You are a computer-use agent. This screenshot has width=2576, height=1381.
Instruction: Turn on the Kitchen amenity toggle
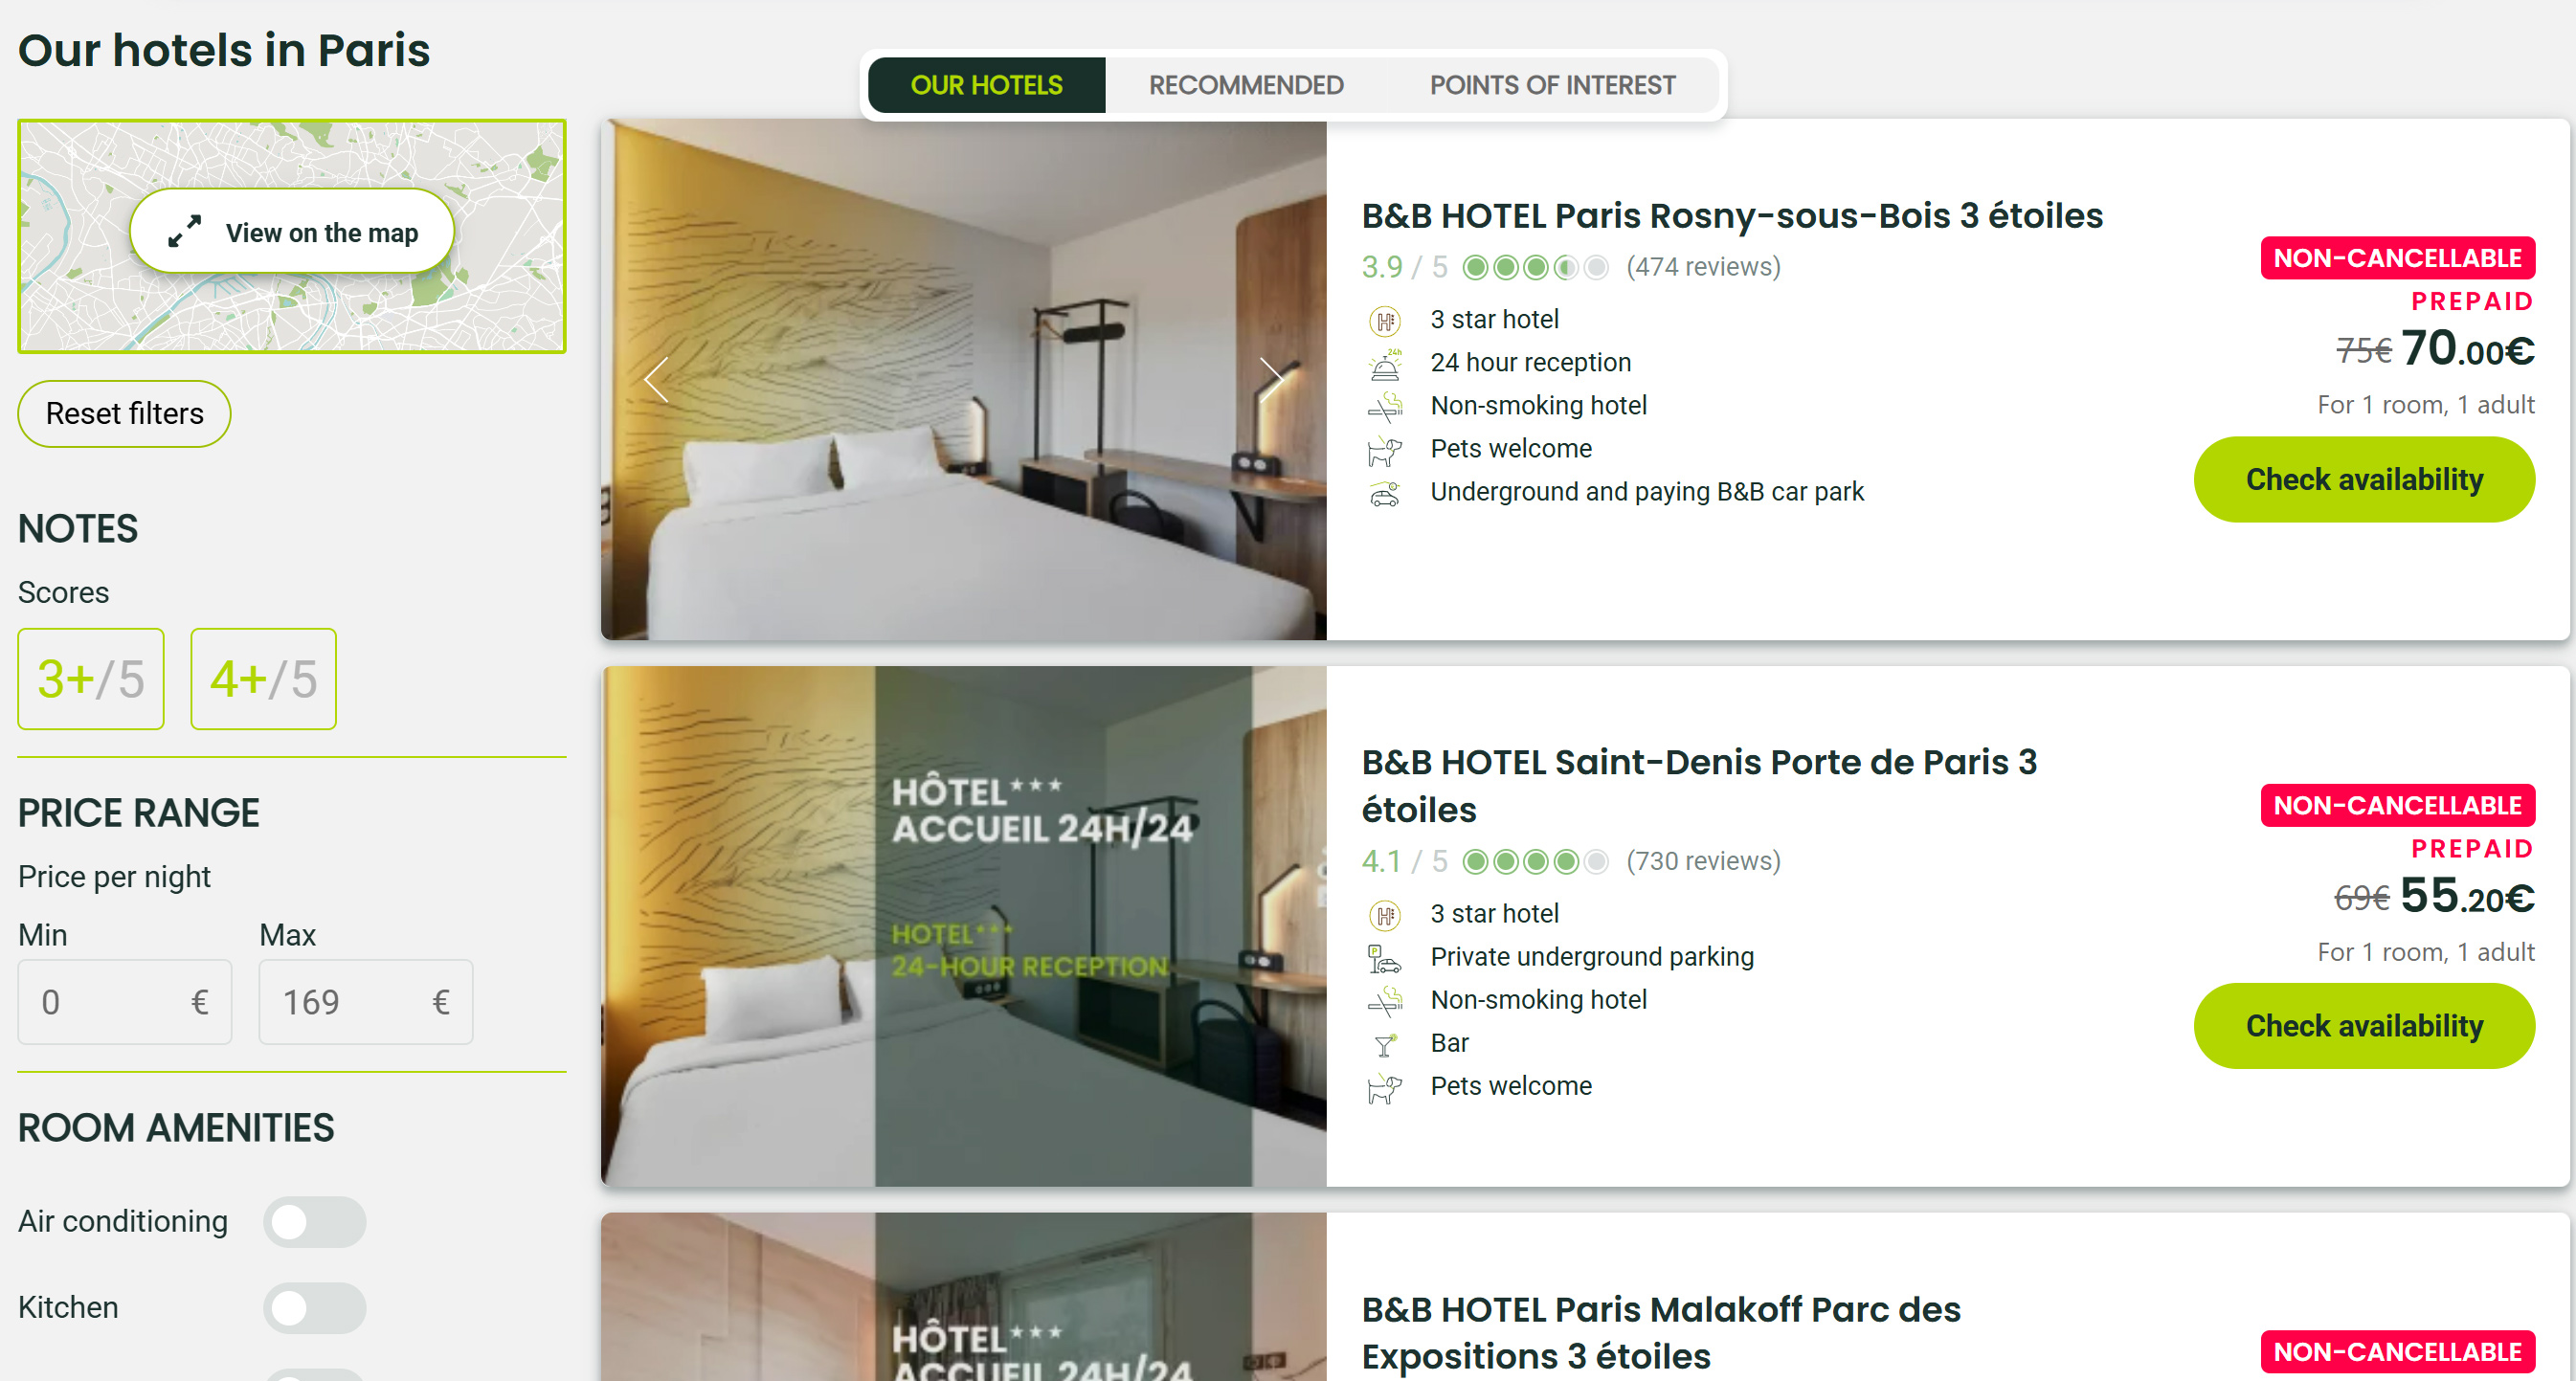click(x=314, y=1307)
